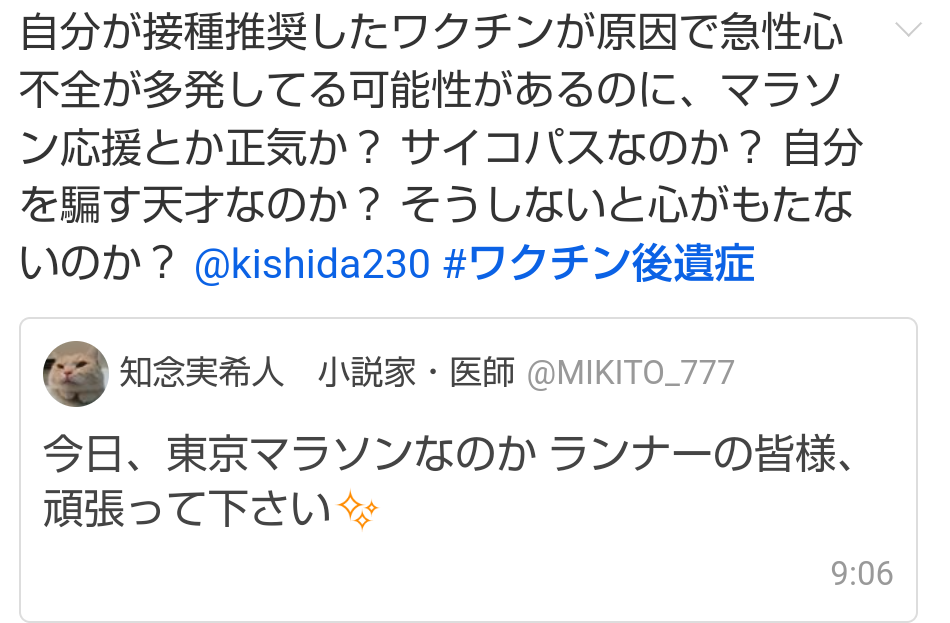
Task: Click the tweet line starting 自分が接種推奨した
Action: (431, 33)
